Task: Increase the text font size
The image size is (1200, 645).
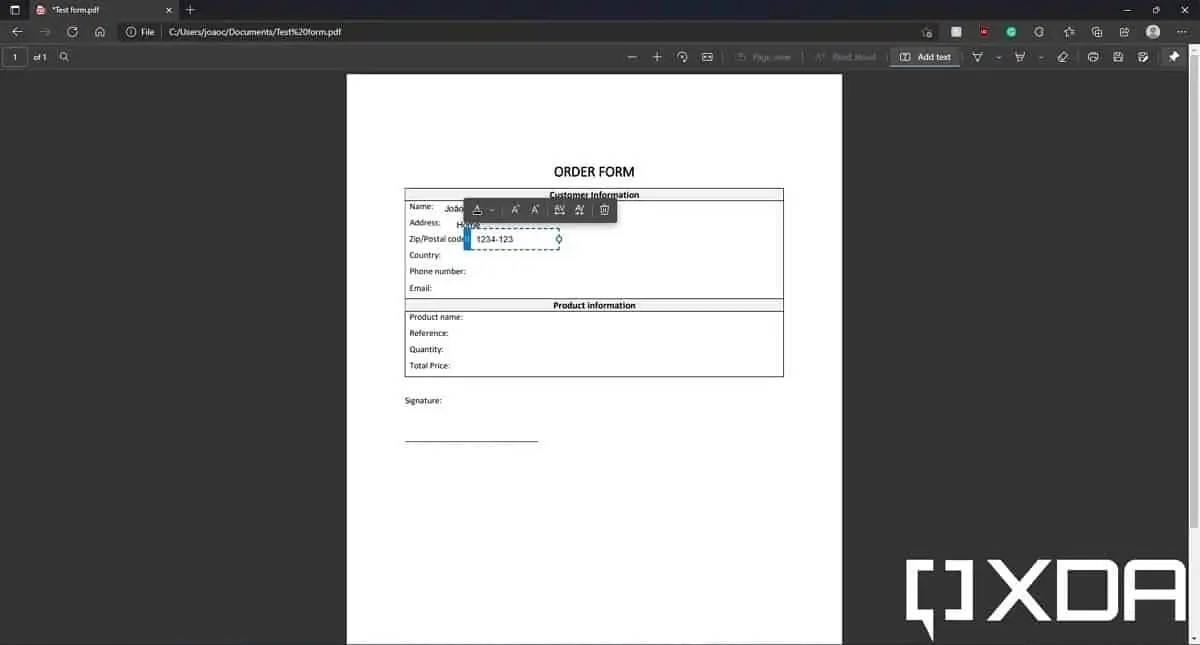Action: click(x=535, y=210)
